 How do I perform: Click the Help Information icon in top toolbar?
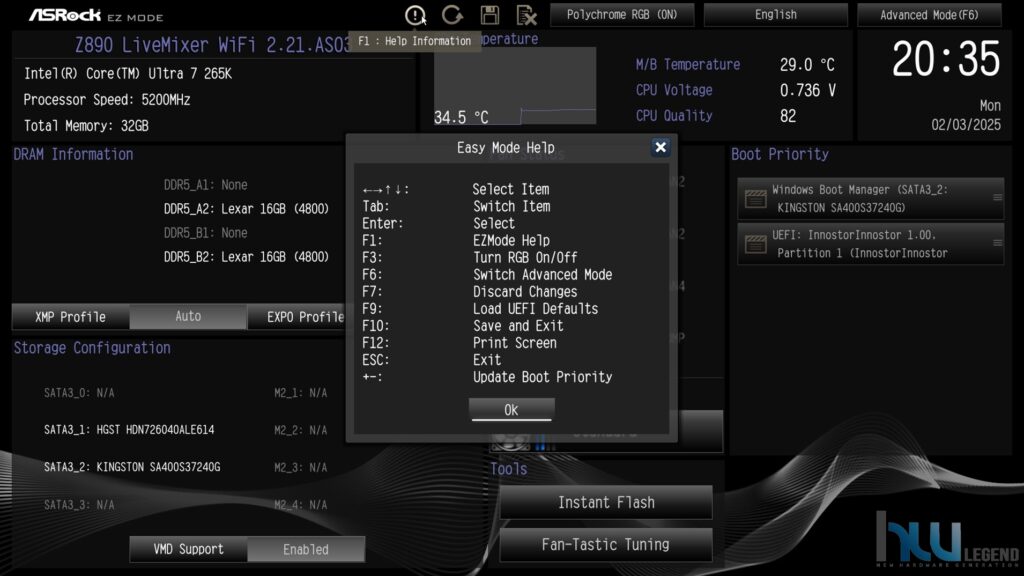[x=415, y=14]
